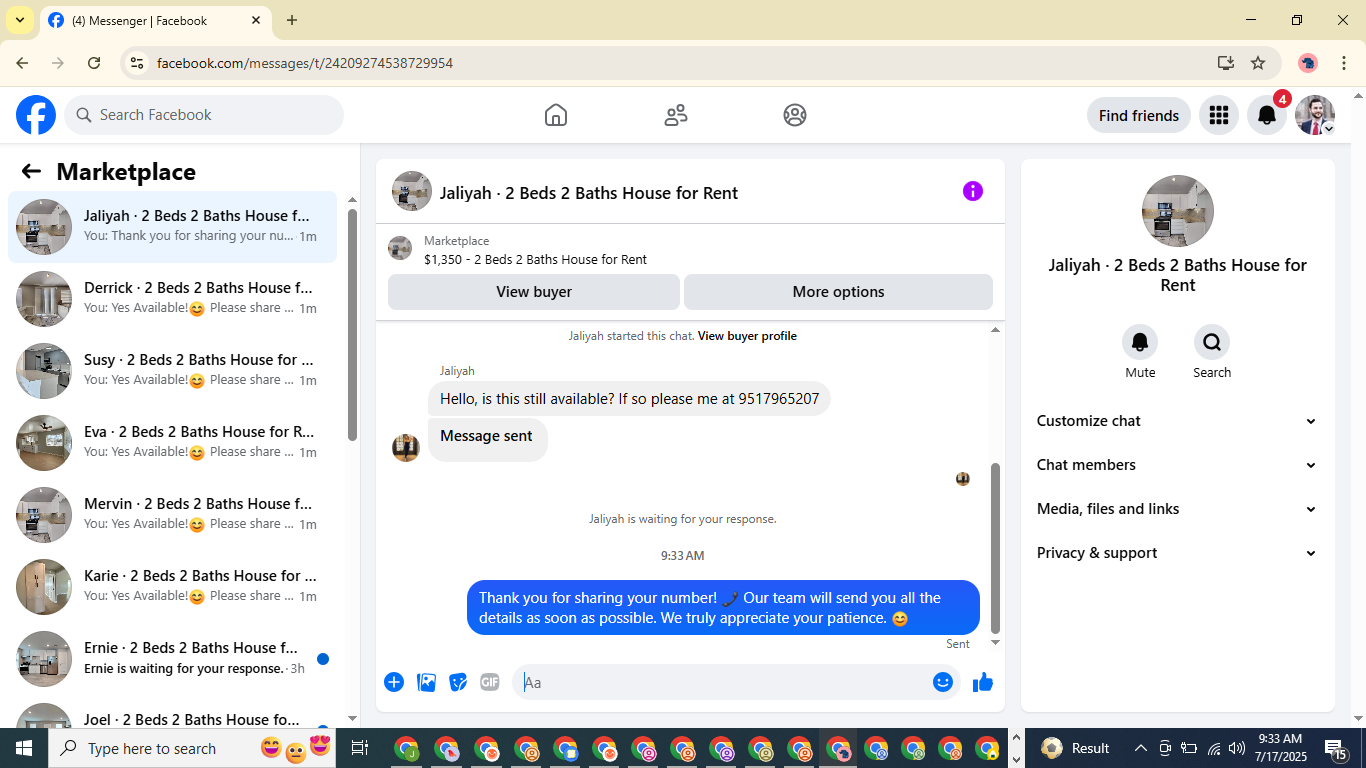Click the More options button

click(838, 292)
